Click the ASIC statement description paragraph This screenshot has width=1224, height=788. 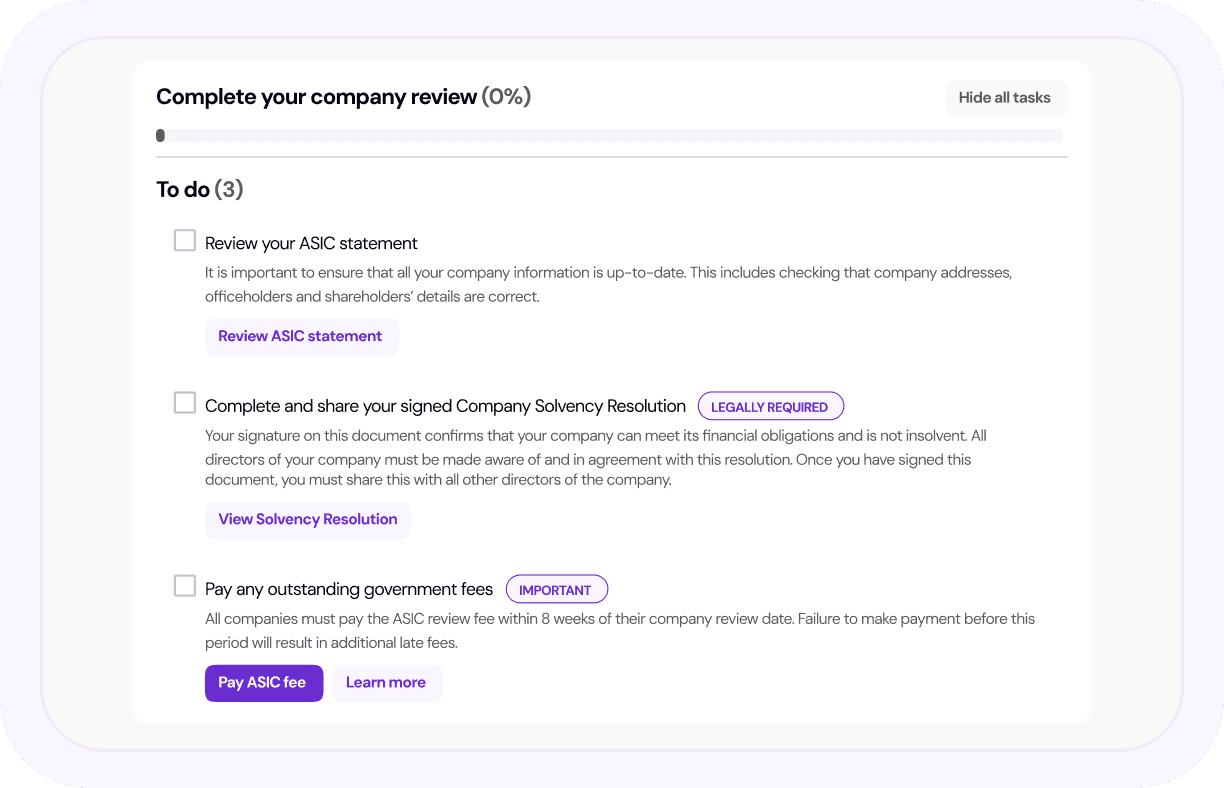click(608, 284)
